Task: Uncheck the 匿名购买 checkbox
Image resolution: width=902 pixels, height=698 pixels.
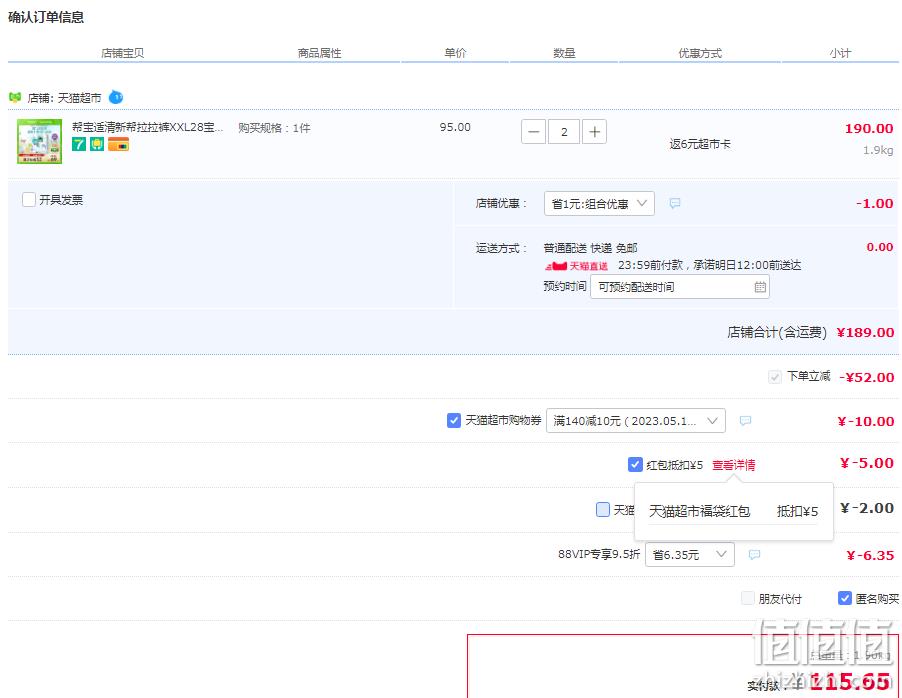Action: (844, 598)
